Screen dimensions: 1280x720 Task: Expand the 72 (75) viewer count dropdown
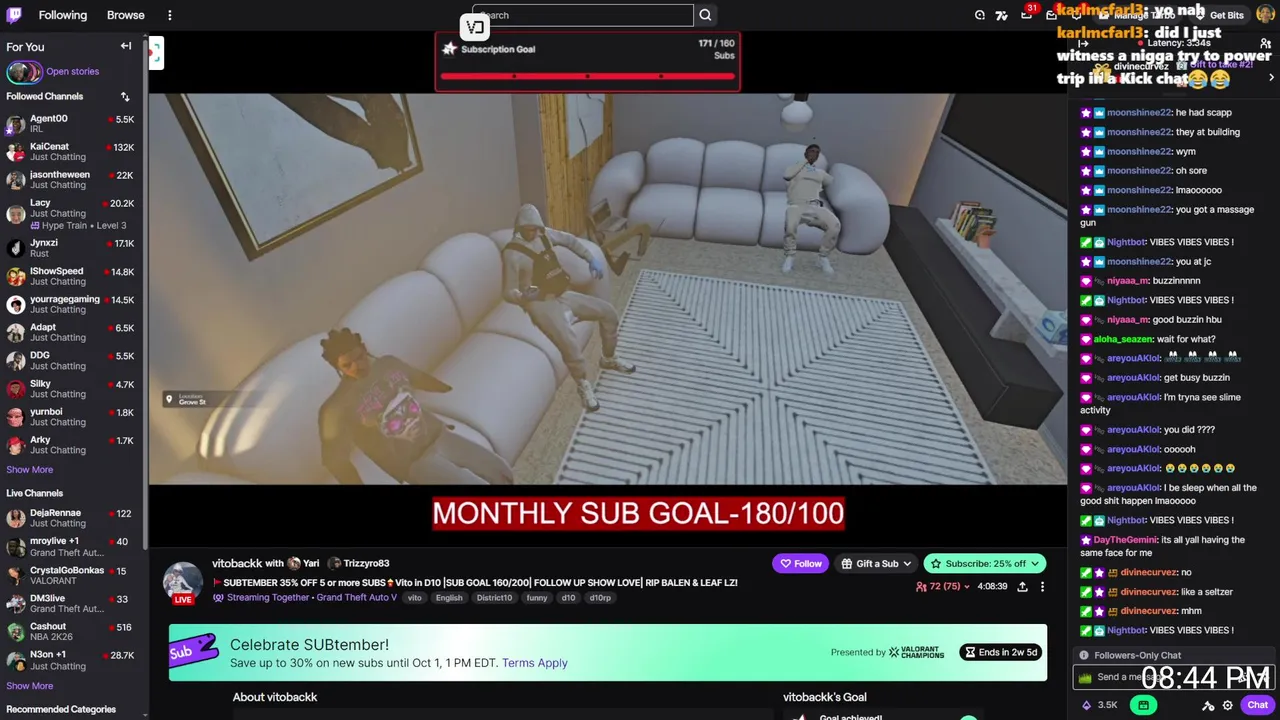click(x=943, y=587)
